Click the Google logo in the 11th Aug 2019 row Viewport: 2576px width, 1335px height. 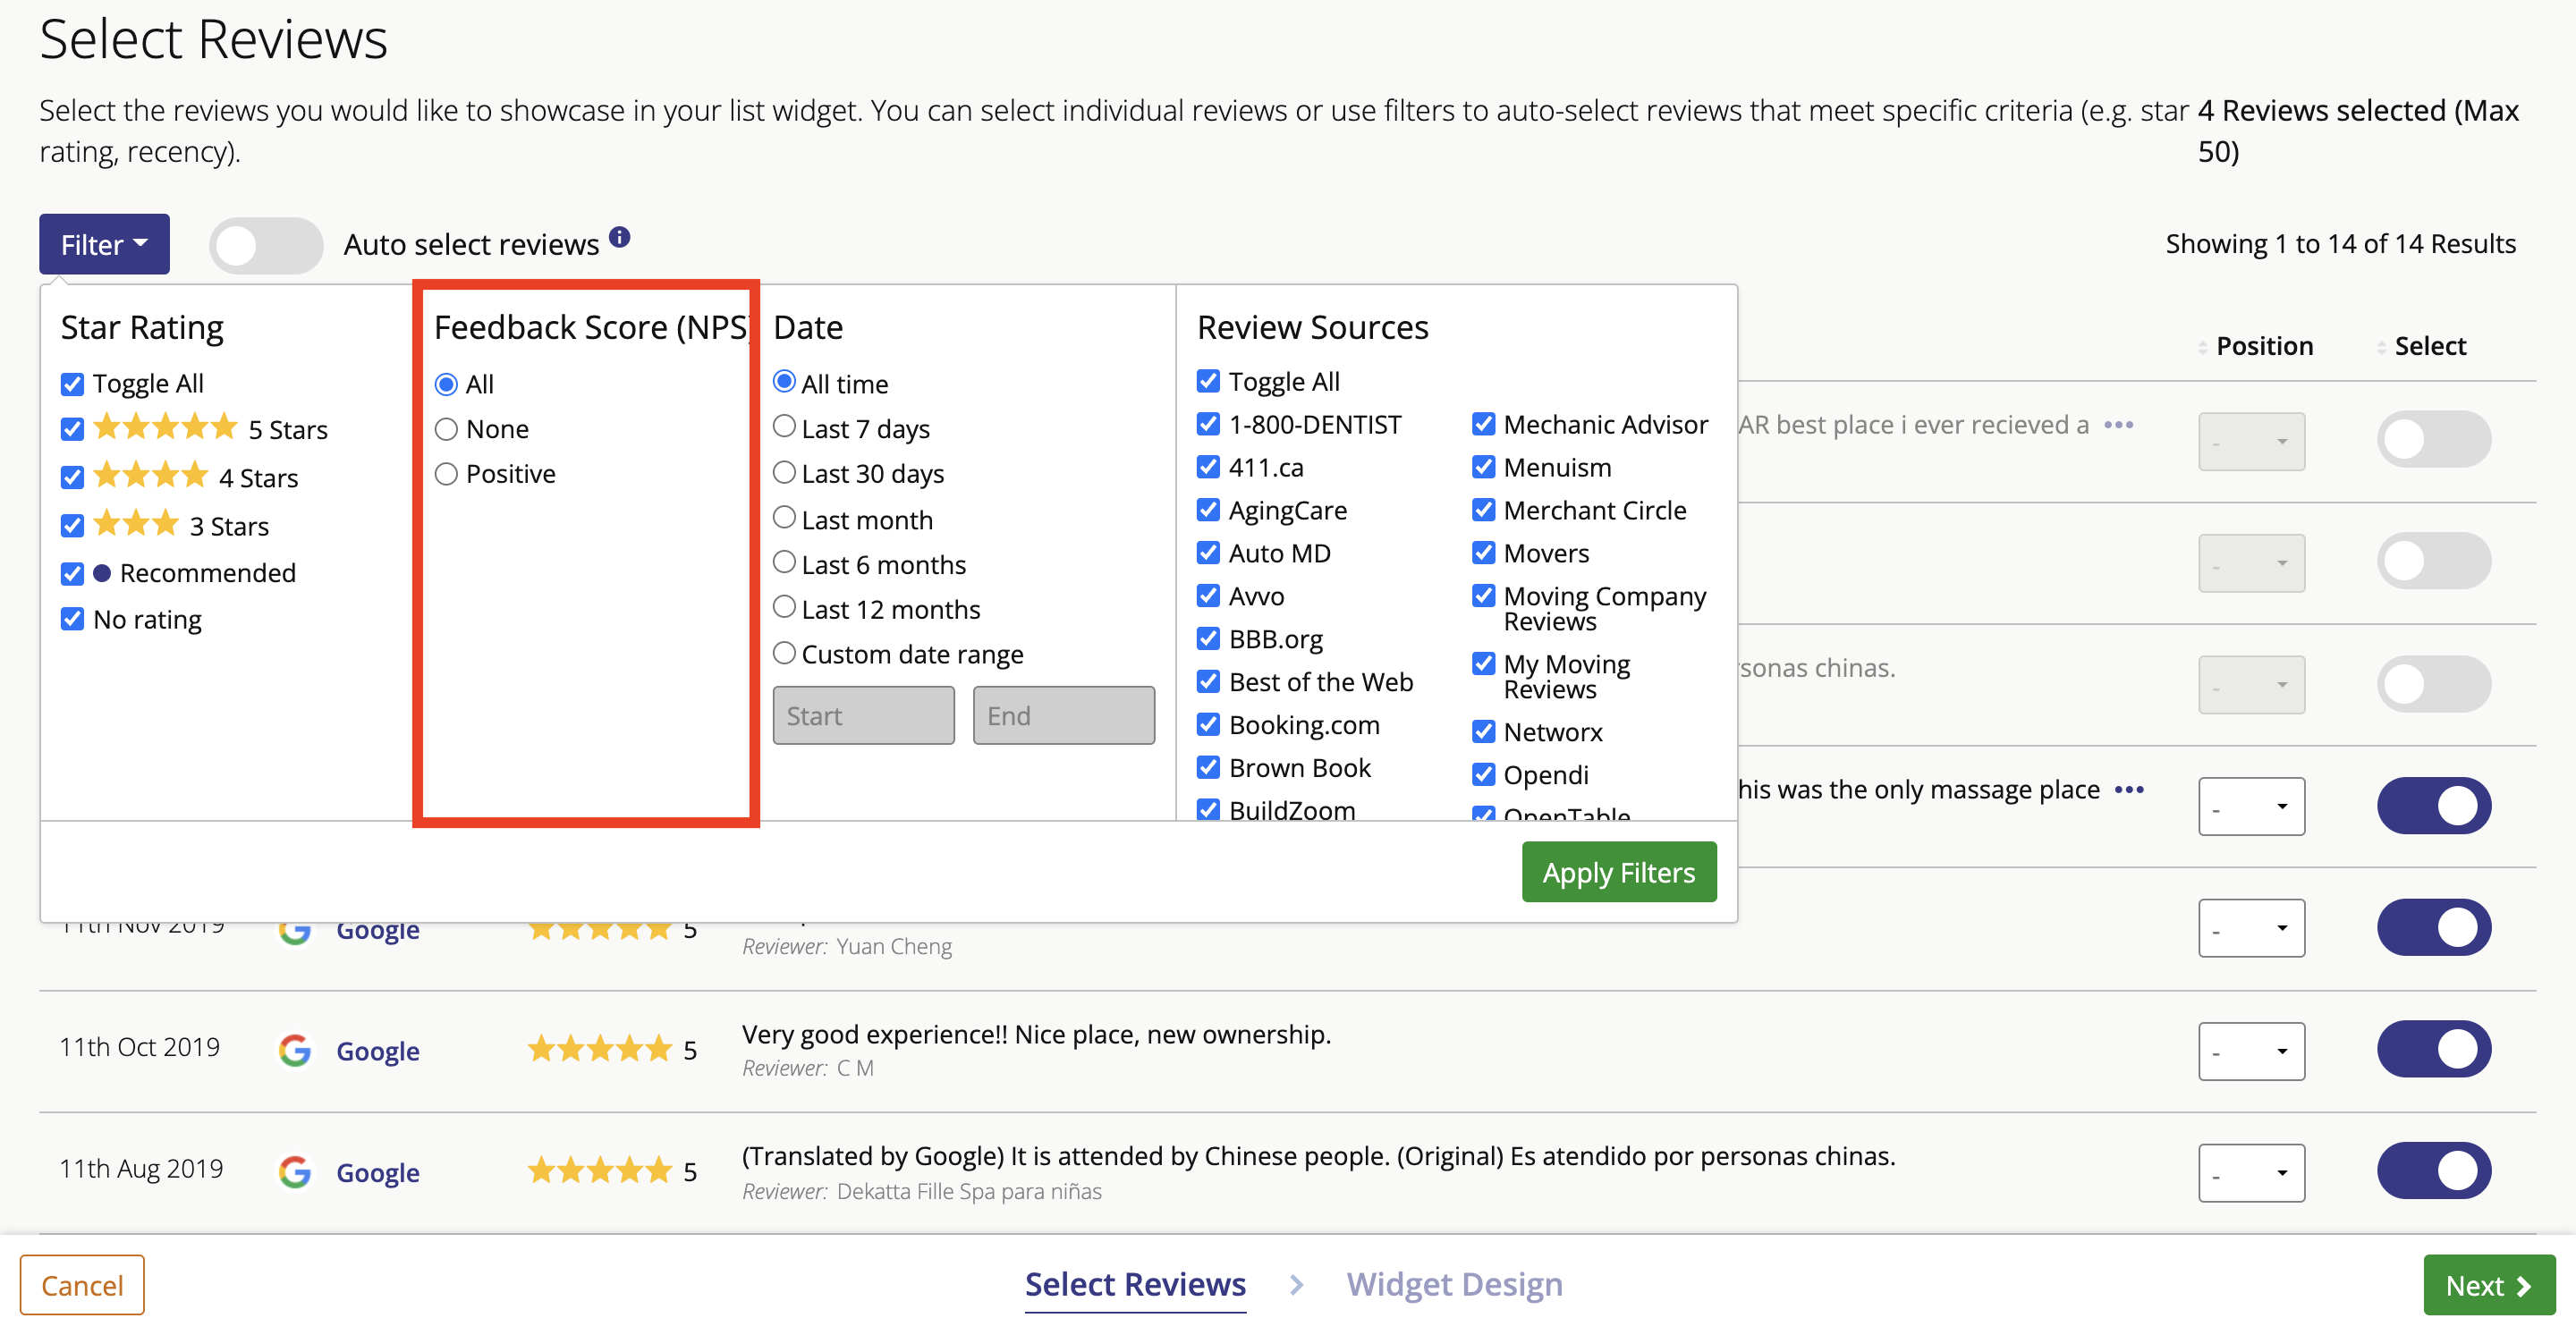[x=295, y=1171]
